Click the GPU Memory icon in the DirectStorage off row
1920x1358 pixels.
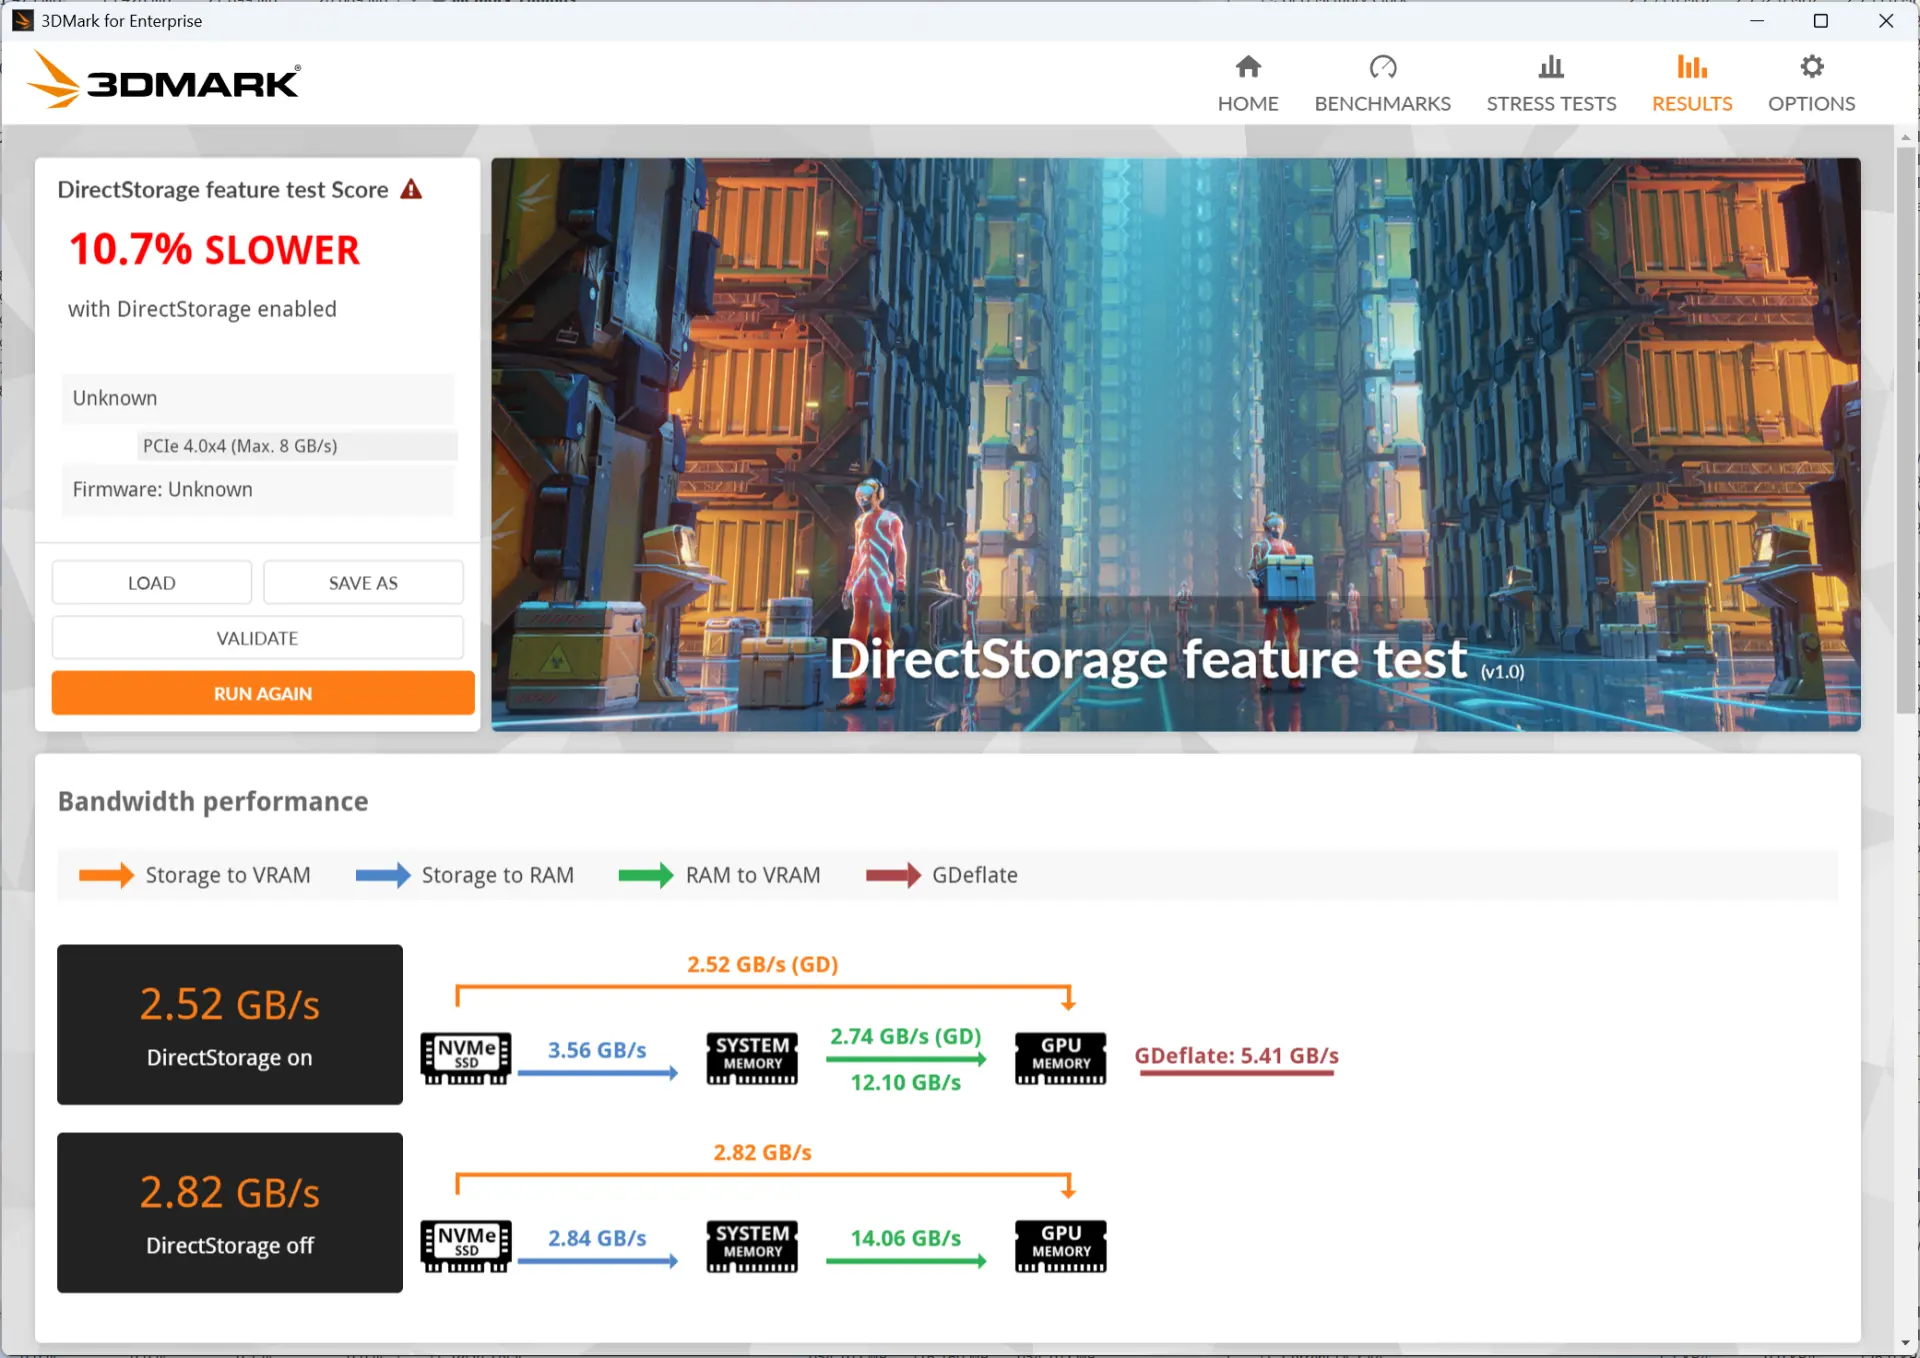(x=1061, y=1246)
